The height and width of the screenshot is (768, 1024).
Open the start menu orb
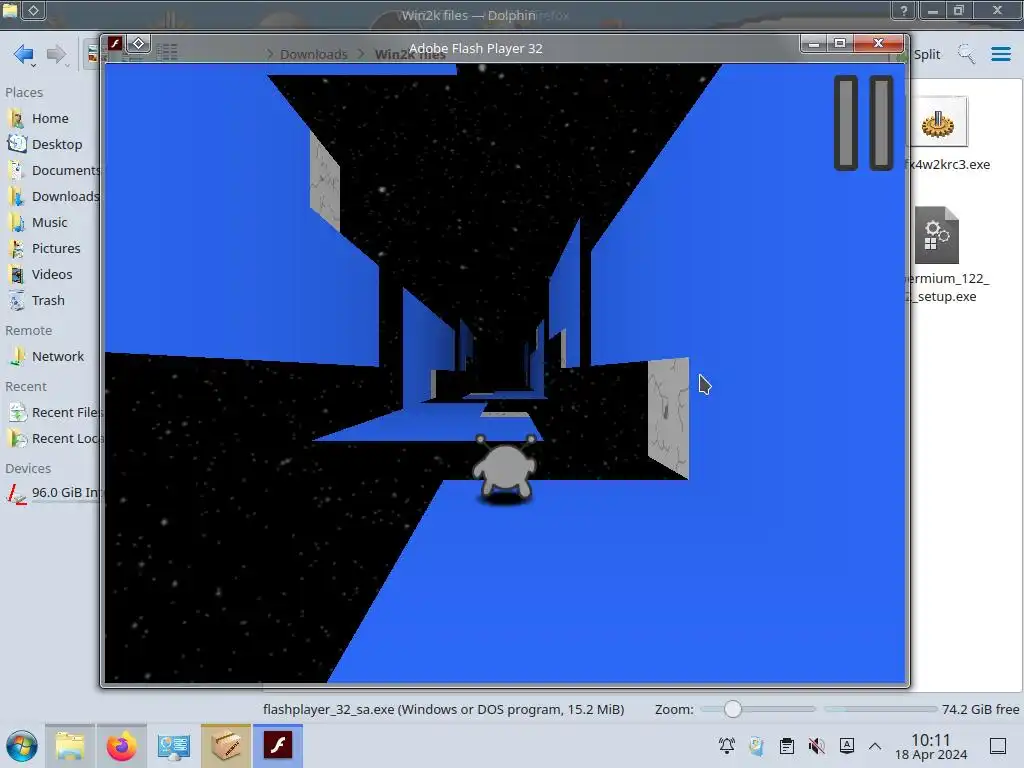[x=22, y=746]
